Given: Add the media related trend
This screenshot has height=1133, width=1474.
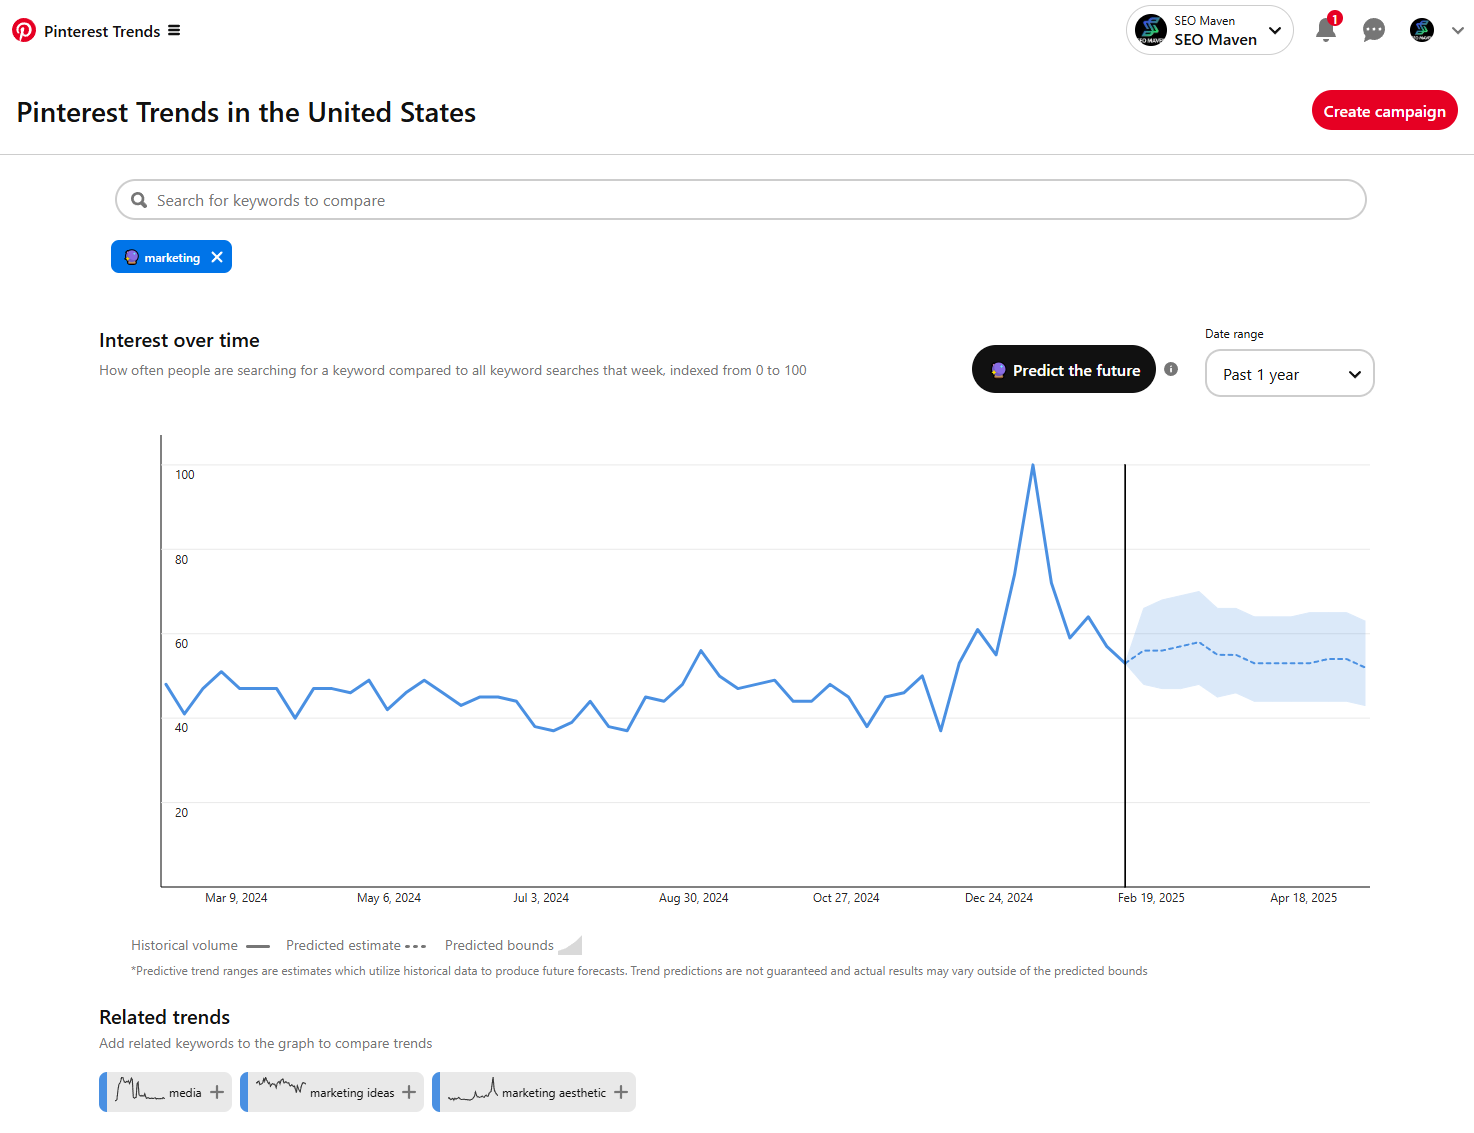Looking at the screenshot, I should click(217, 1092).
